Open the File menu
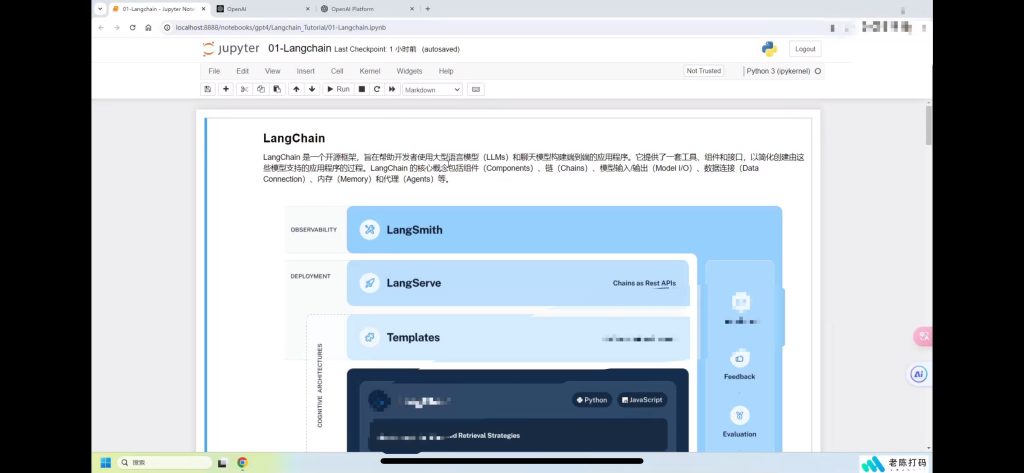1024x473 pixels. [x=214, y=71]
